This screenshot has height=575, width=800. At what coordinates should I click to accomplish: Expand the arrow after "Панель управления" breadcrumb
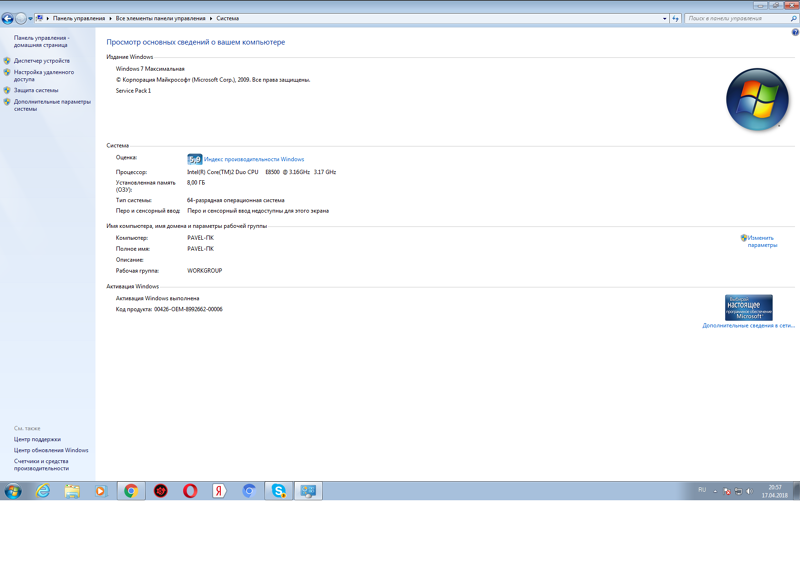pyautogui.click(x=110, y=18)
